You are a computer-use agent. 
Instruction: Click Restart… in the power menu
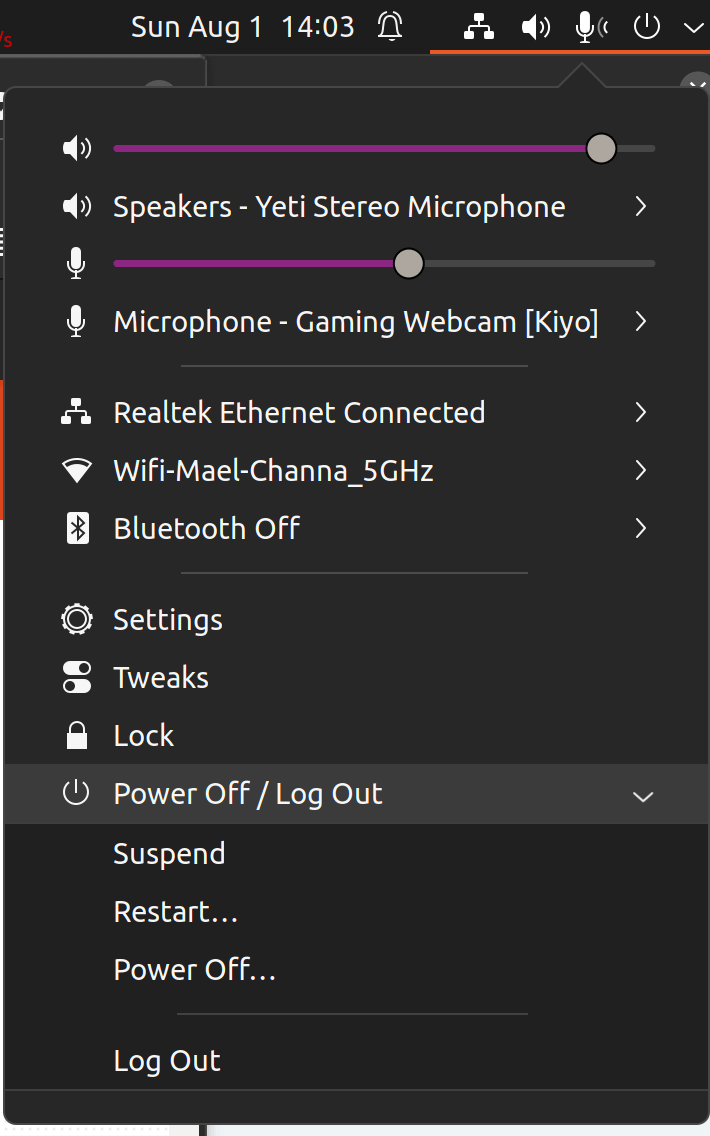[x=176, y=911]
